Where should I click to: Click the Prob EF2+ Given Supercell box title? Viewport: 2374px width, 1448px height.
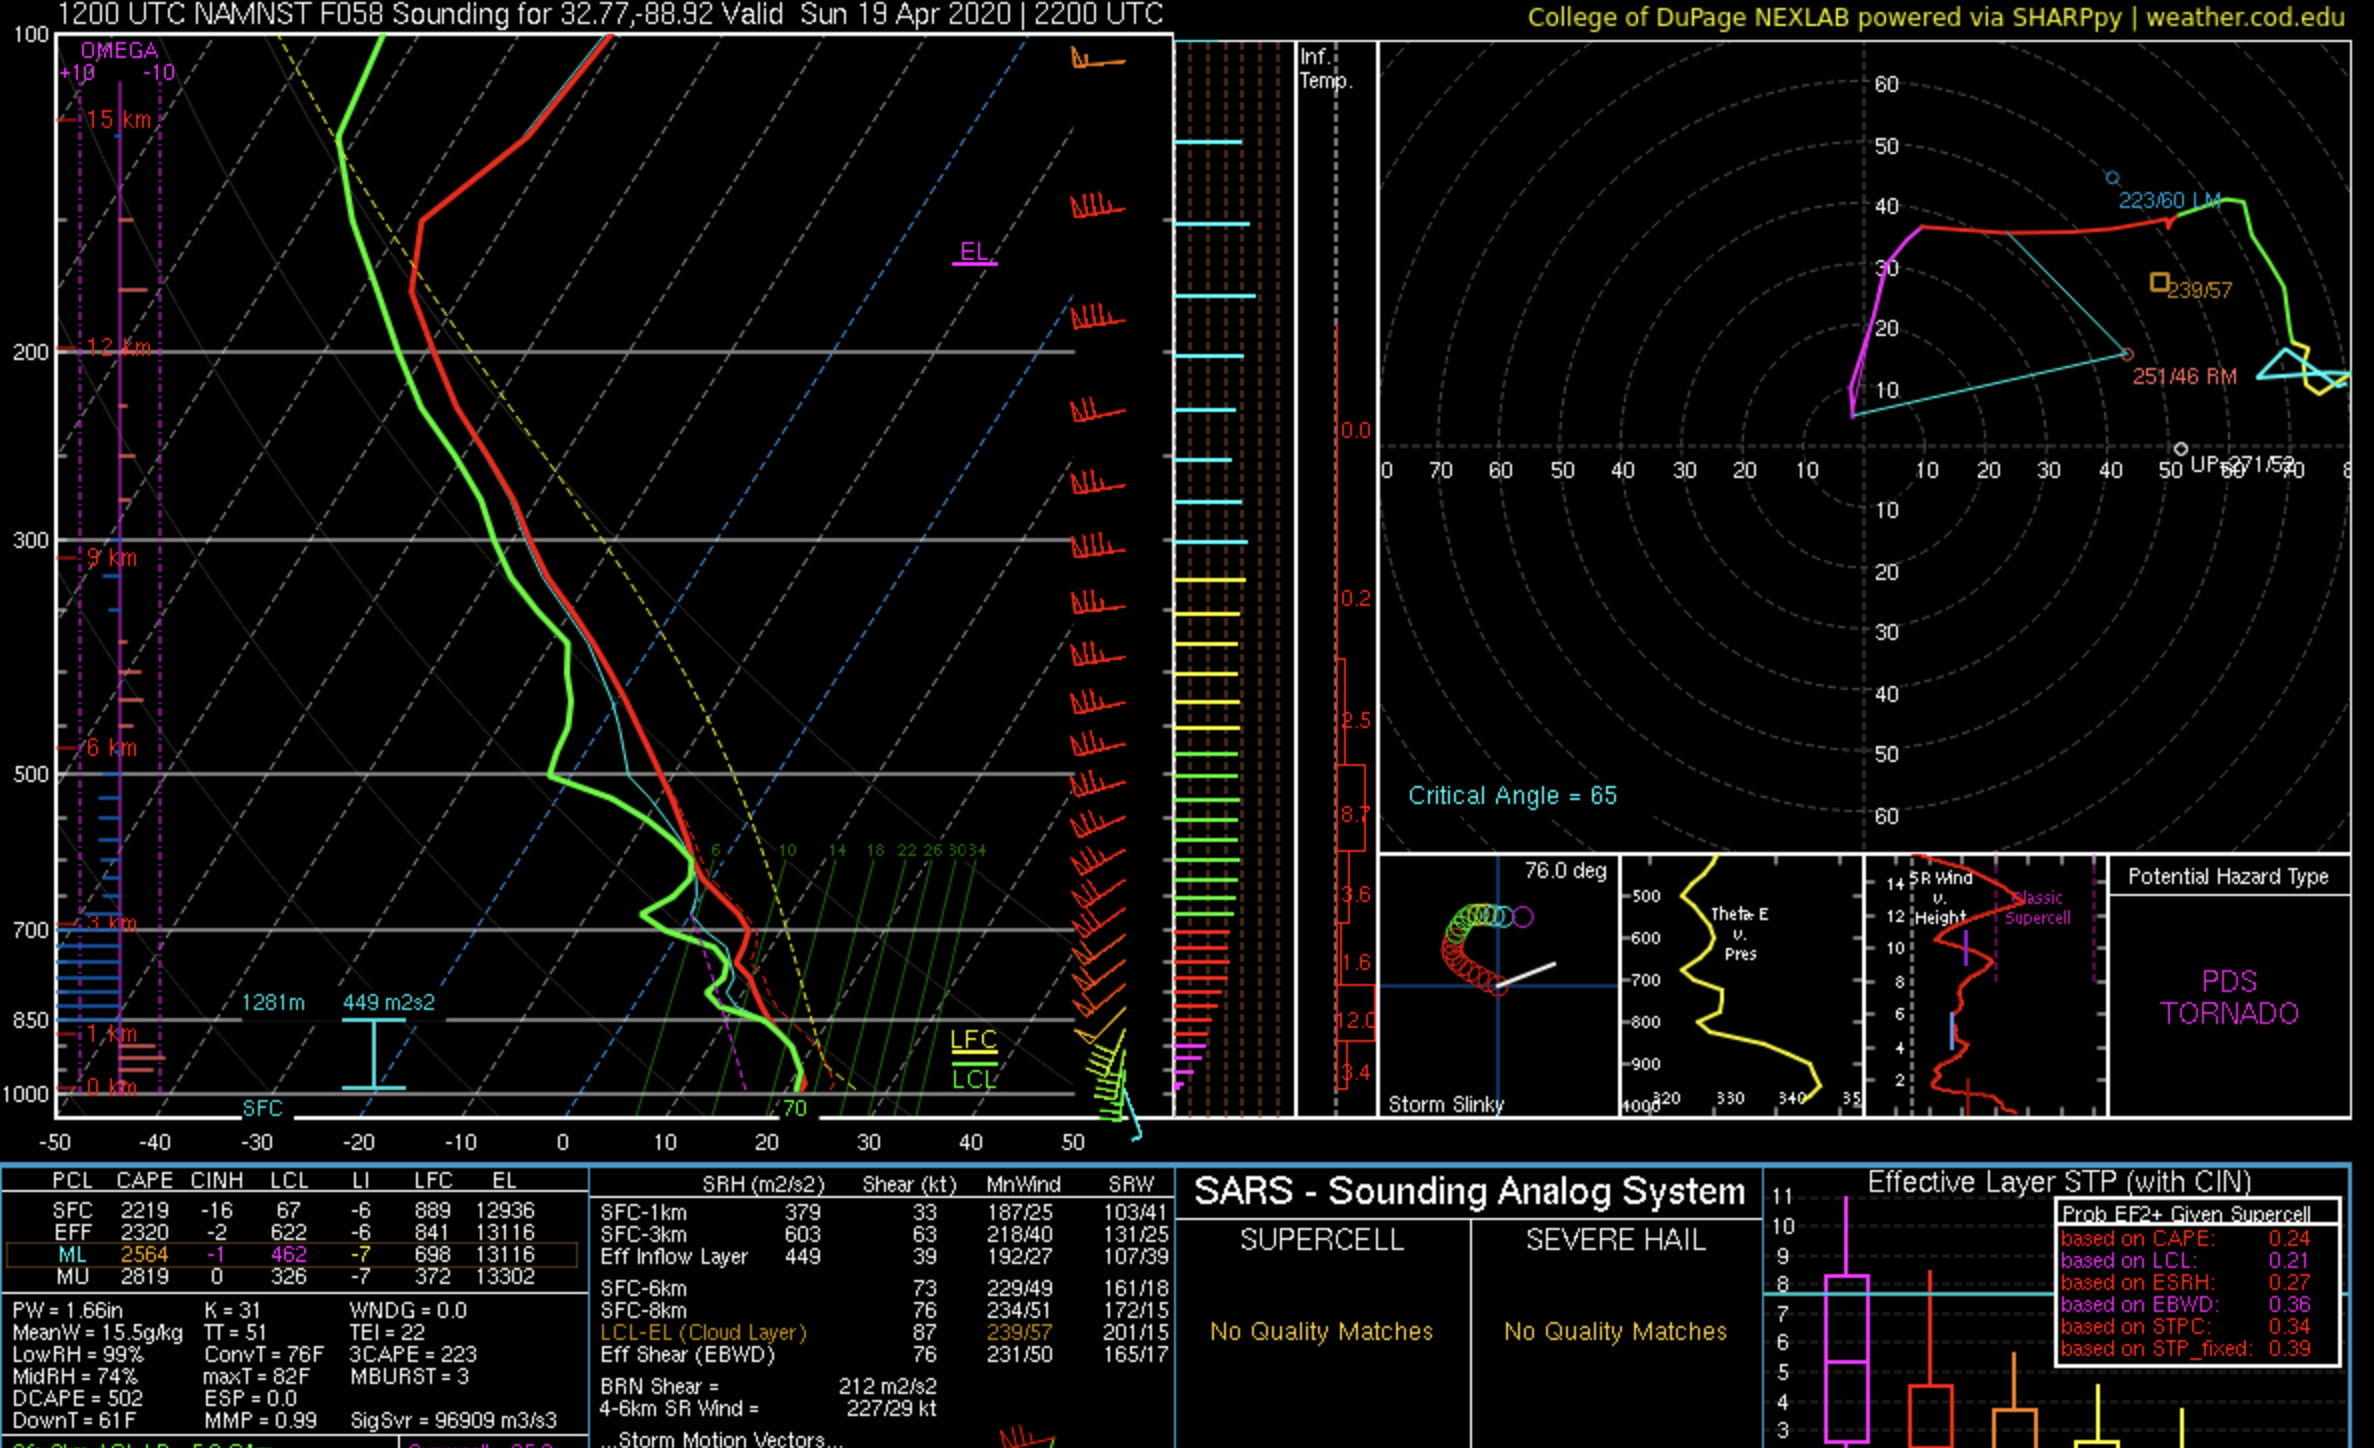click(2186, 1214)
